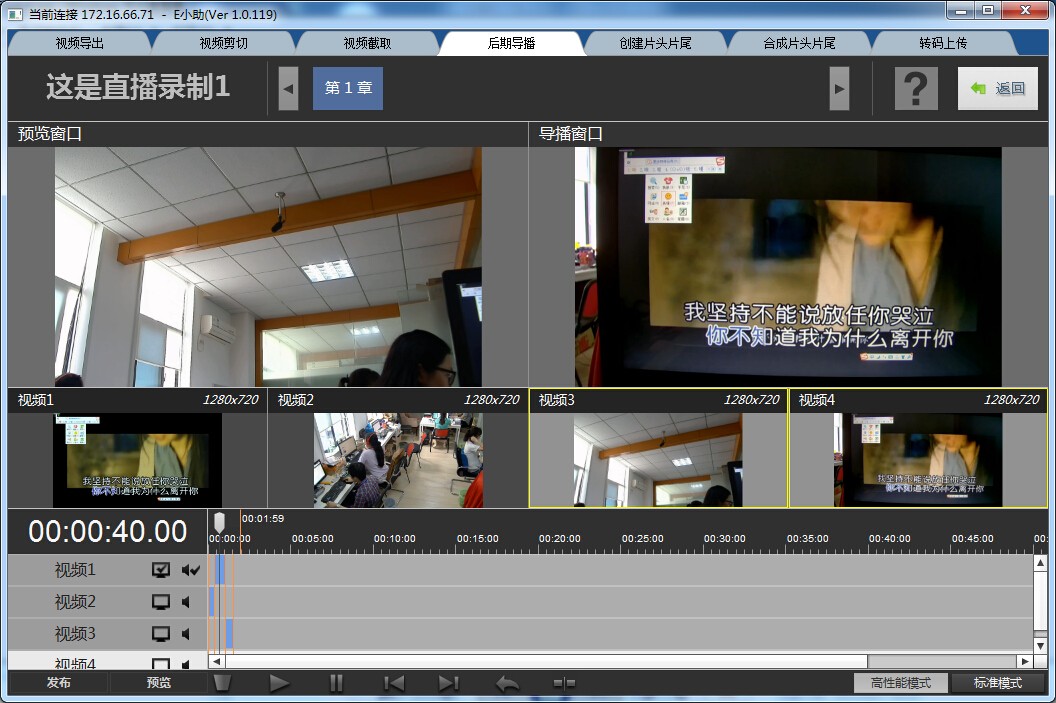This screenshot has height=703, width=1056.
Task: Toggle audio speaker for 视频1 track
Action: 190,570
